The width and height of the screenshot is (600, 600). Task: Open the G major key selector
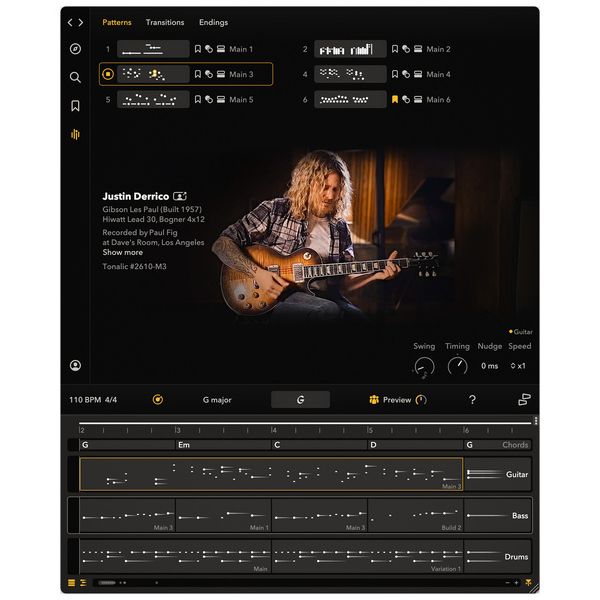pyautogui.click(x=216, y=400)
